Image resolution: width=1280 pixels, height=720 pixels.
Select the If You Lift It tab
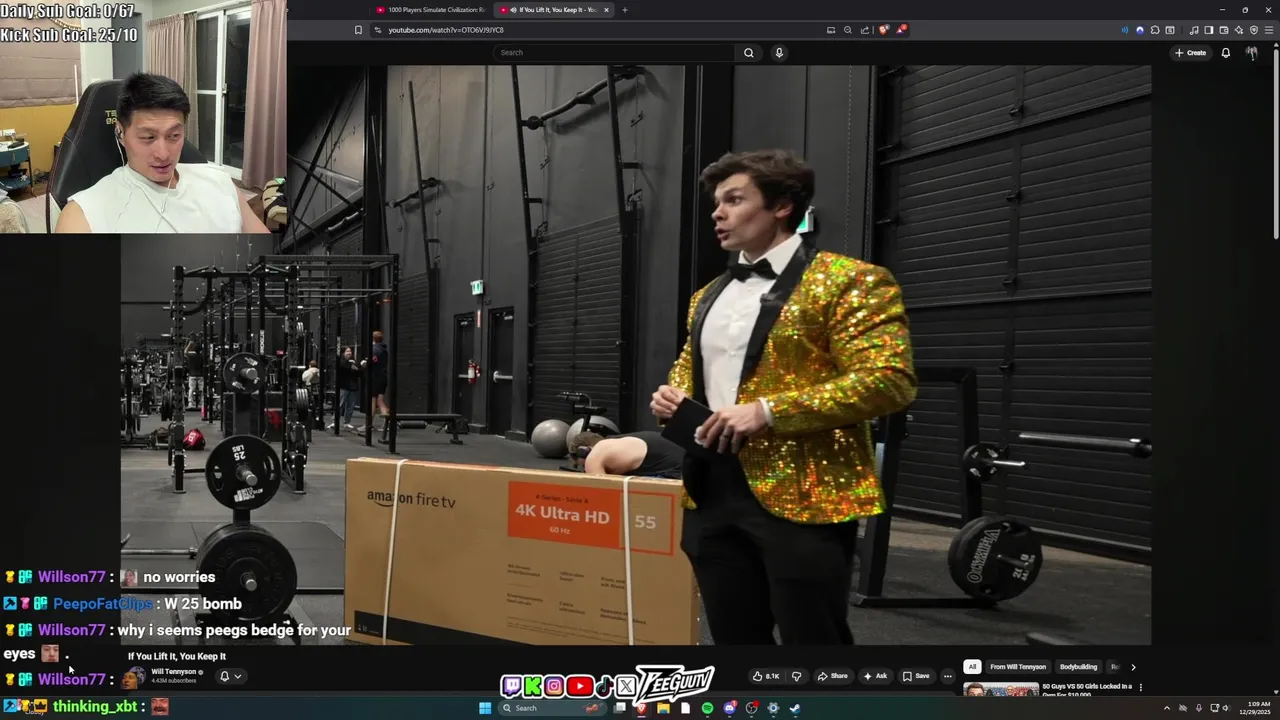point(552,10)
